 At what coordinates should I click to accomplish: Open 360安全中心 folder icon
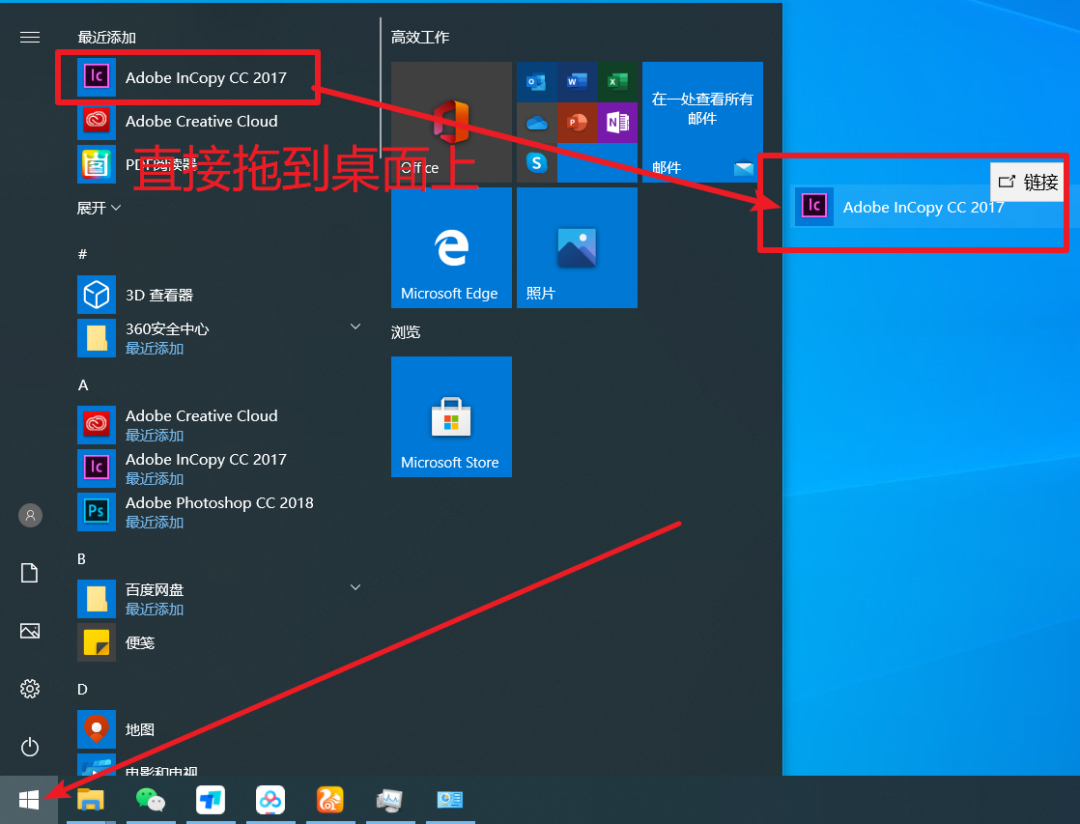coord(96,338)
